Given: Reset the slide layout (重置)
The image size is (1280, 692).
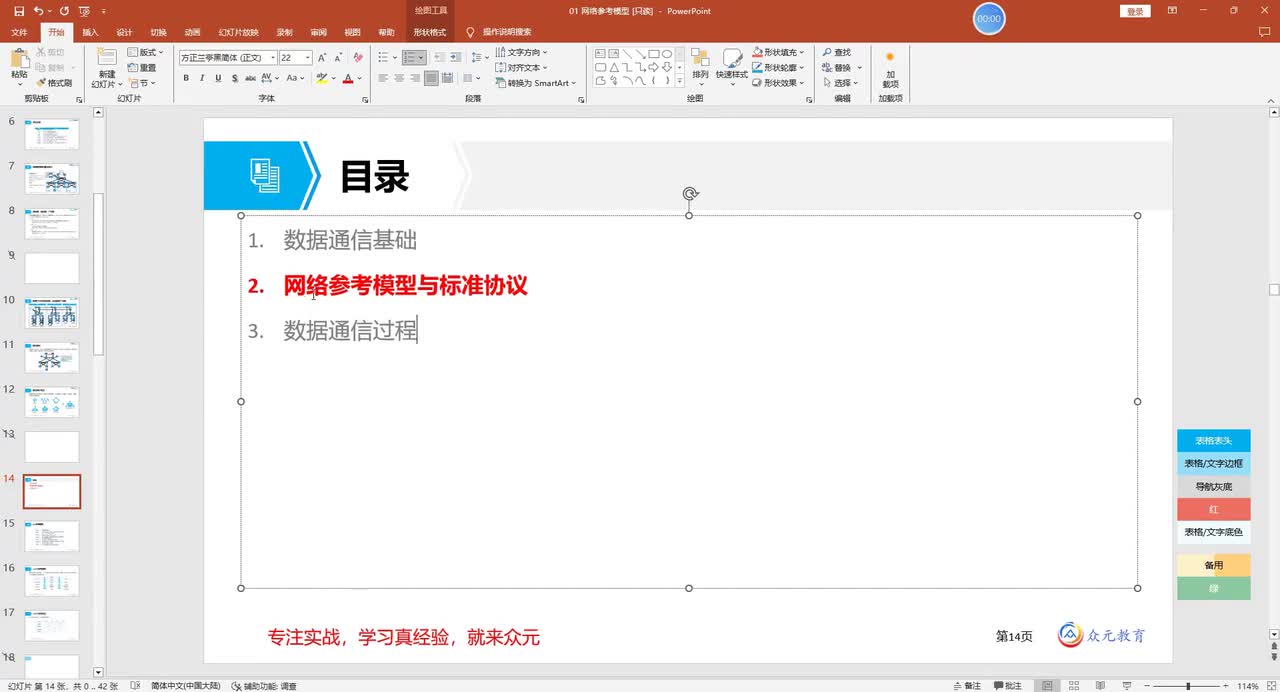Looking at the screenshot, I should click(x=142, y=68).
